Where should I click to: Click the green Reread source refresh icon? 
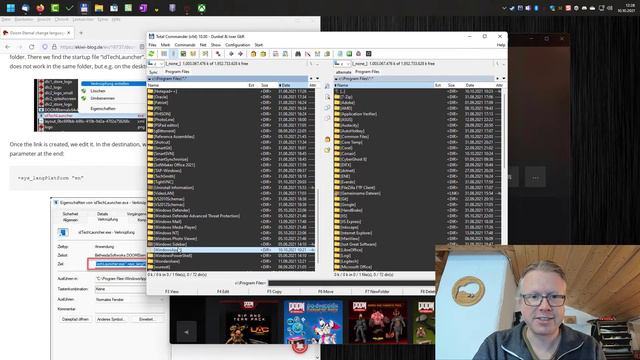[x=151, y=53]
